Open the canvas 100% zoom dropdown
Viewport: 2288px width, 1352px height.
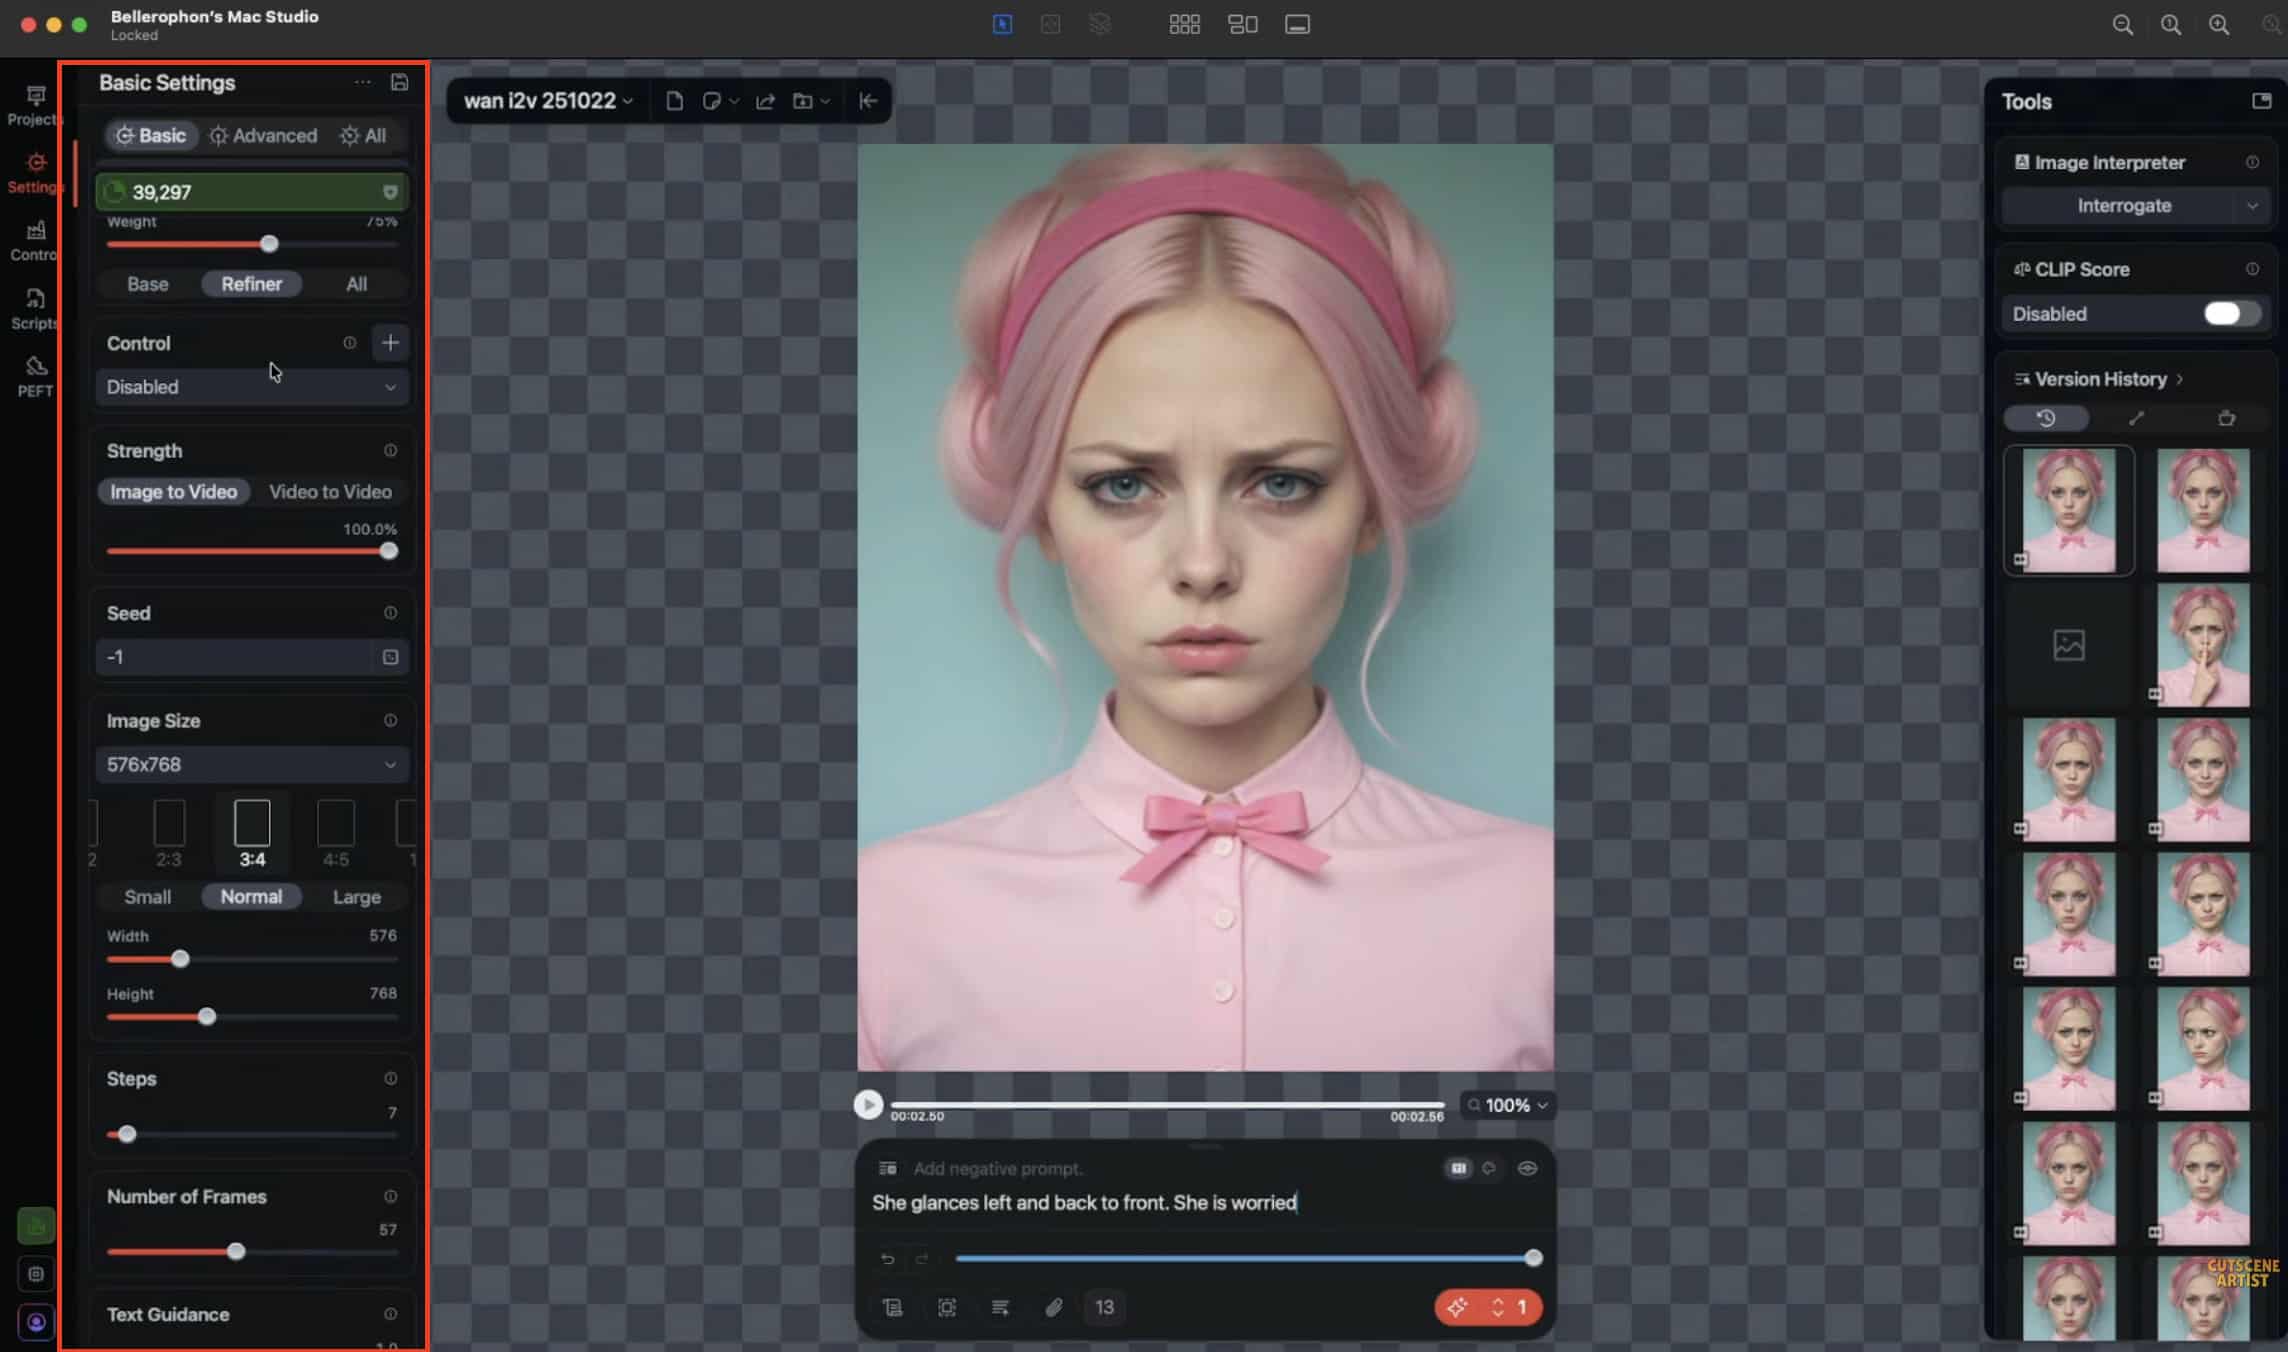[x=1508, y=1105]
